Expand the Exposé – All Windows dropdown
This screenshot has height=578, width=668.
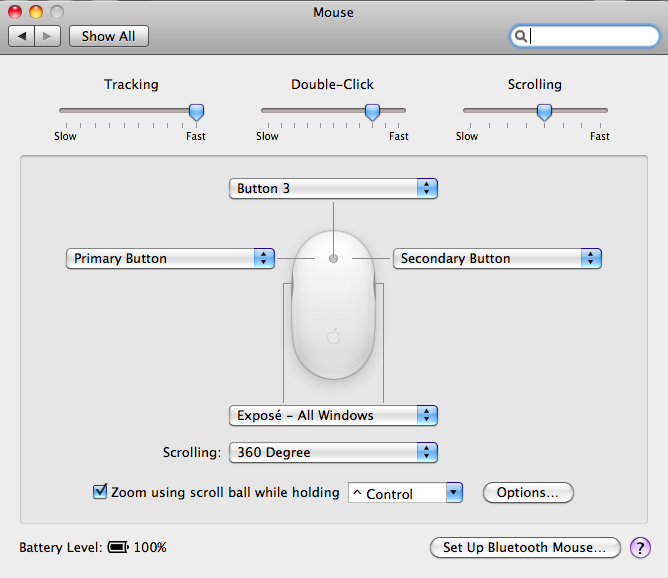pyautogui.click(x=334, y=415)
